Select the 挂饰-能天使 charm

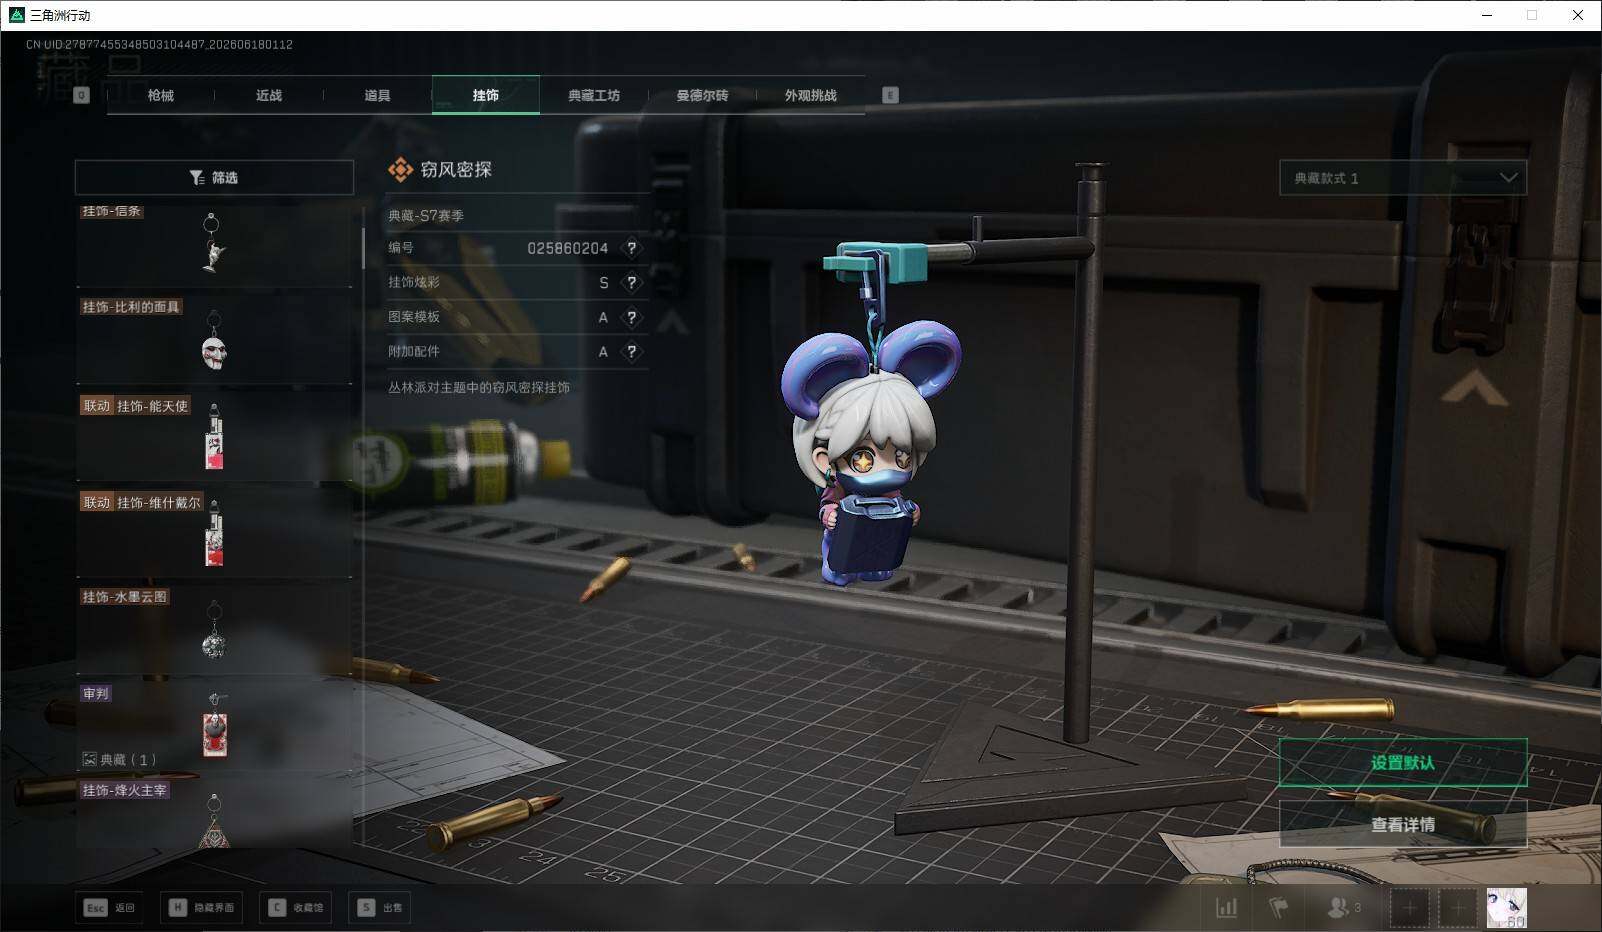pos(214,437)
